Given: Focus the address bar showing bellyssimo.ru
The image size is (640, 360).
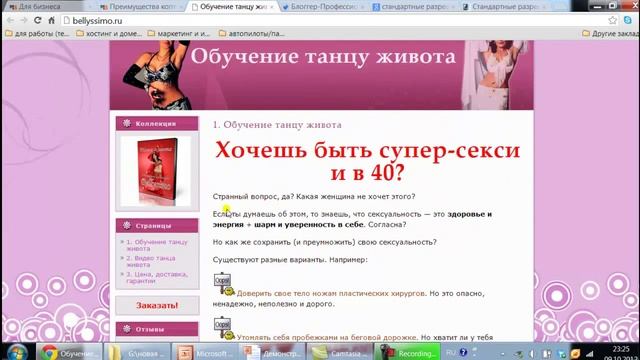Looking at the screenshot, I should [335, 20].
